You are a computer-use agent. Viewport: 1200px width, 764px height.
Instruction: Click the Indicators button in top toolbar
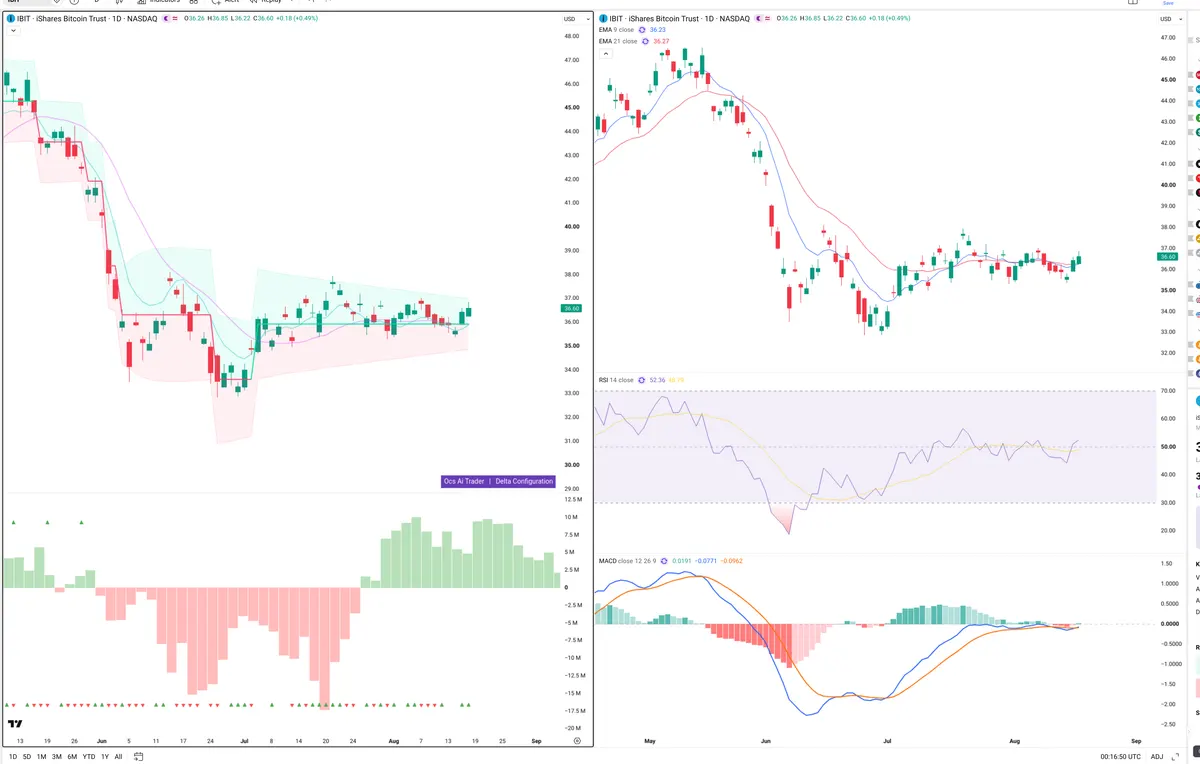coord(158,2)
